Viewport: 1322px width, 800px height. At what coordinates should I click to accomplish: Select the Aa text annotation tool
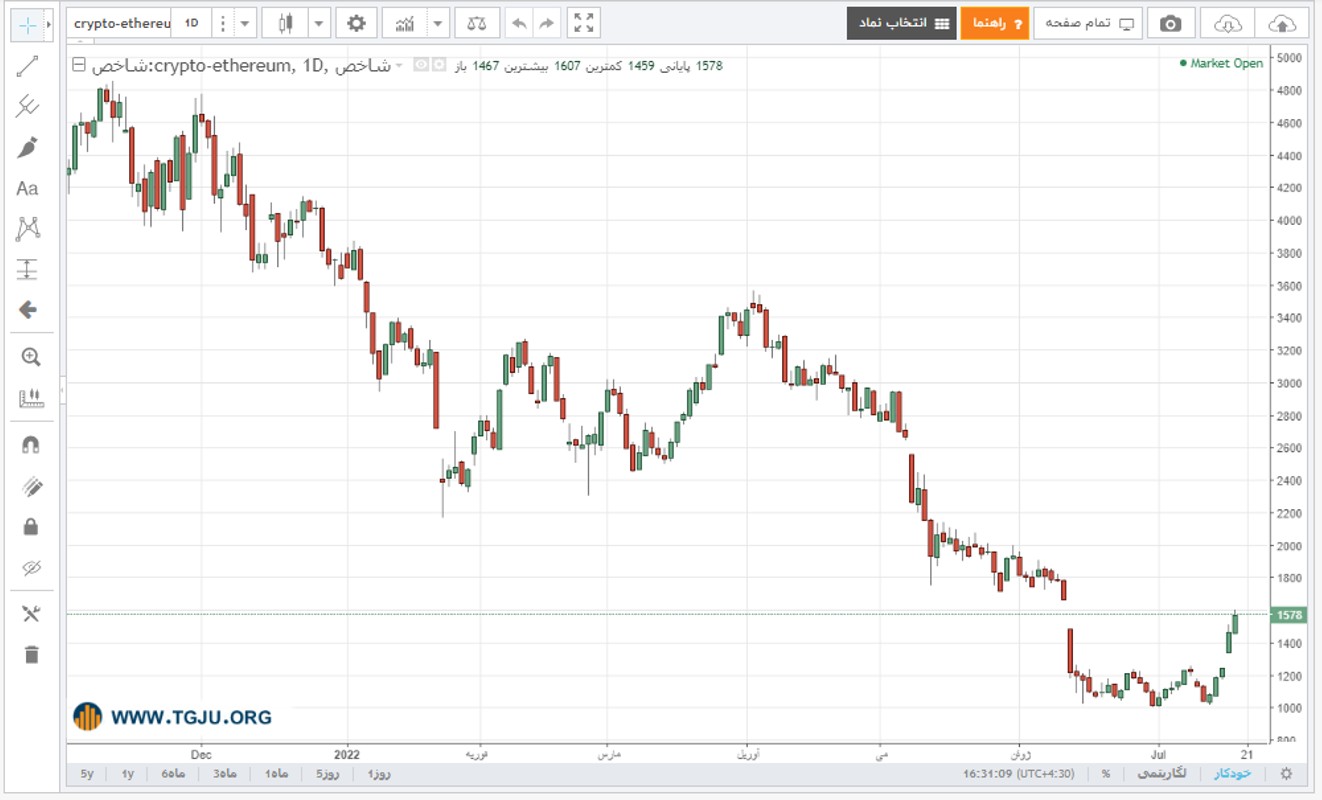coord(28,188)
